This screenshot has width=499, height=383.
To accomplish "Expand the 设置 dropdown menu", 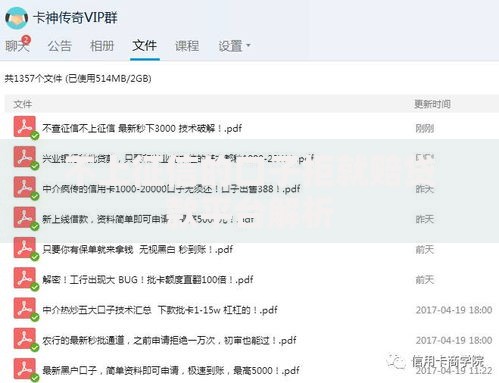I will (234, 46).
